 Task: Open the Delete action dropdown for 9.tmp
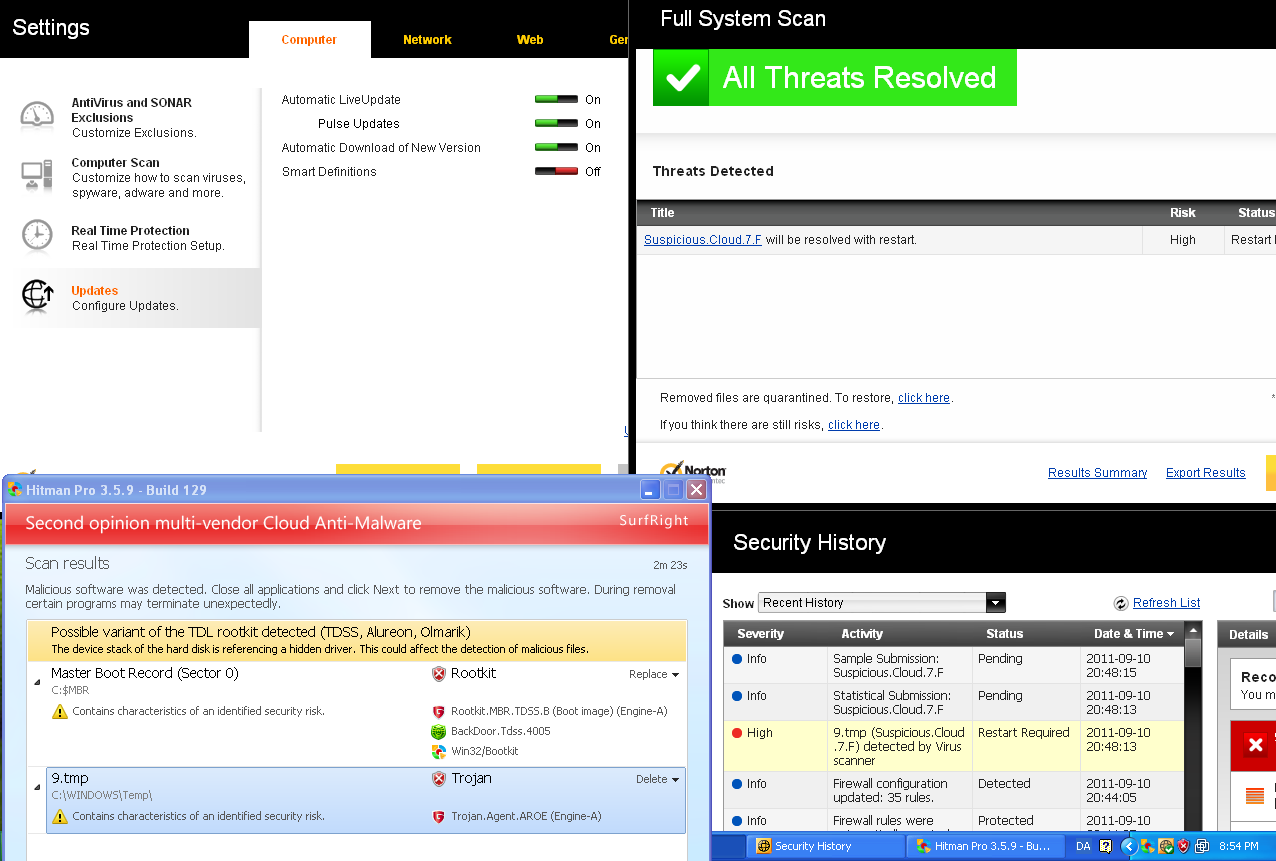click(x=657, y=780)
